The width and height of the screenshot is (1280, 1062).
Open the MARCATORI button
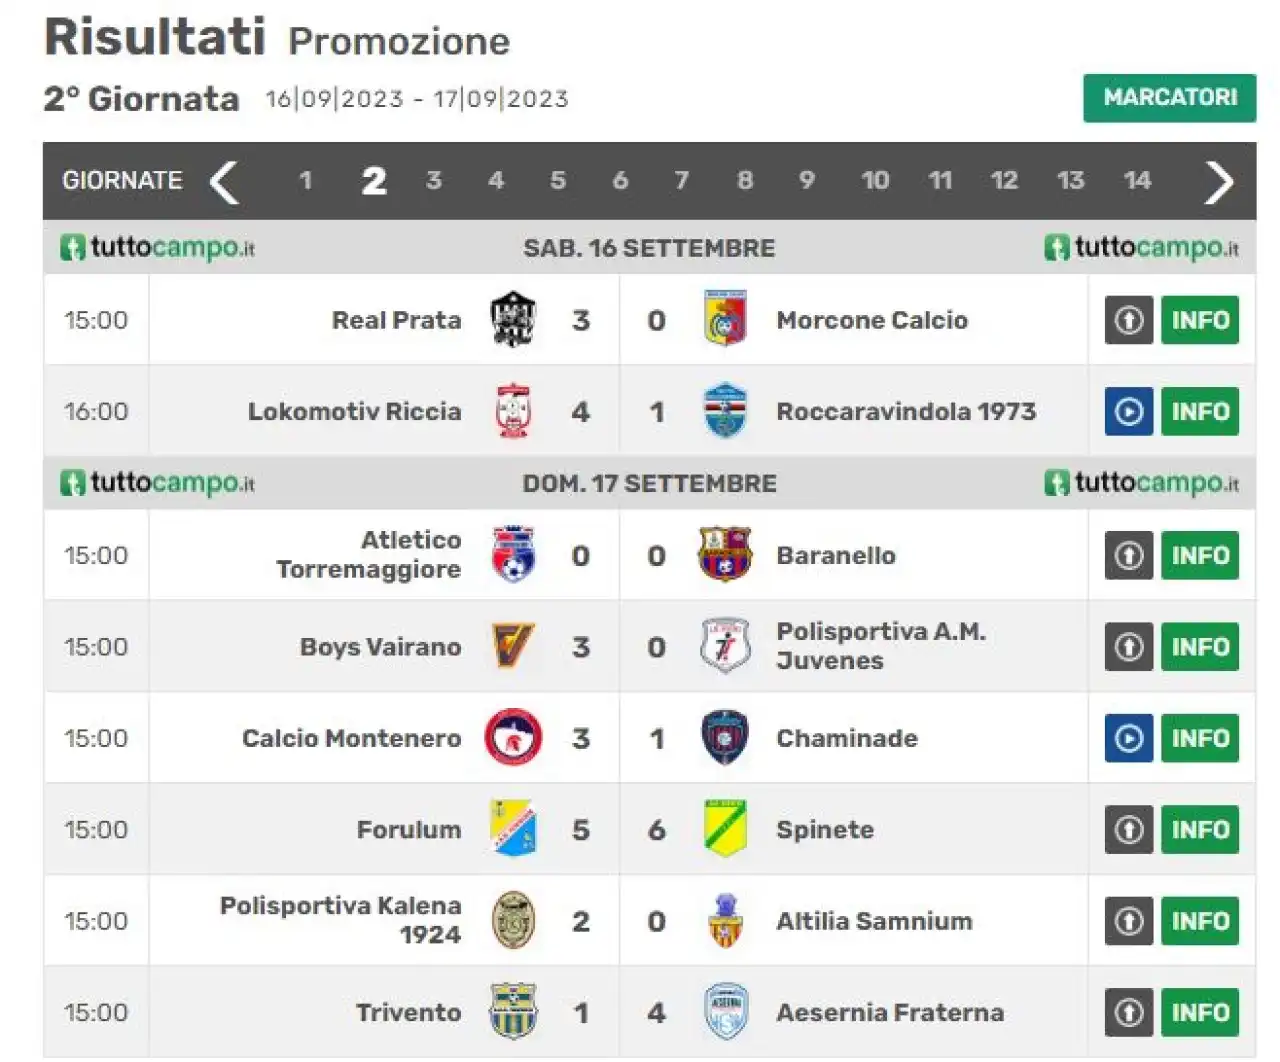tap(1170, 98)
